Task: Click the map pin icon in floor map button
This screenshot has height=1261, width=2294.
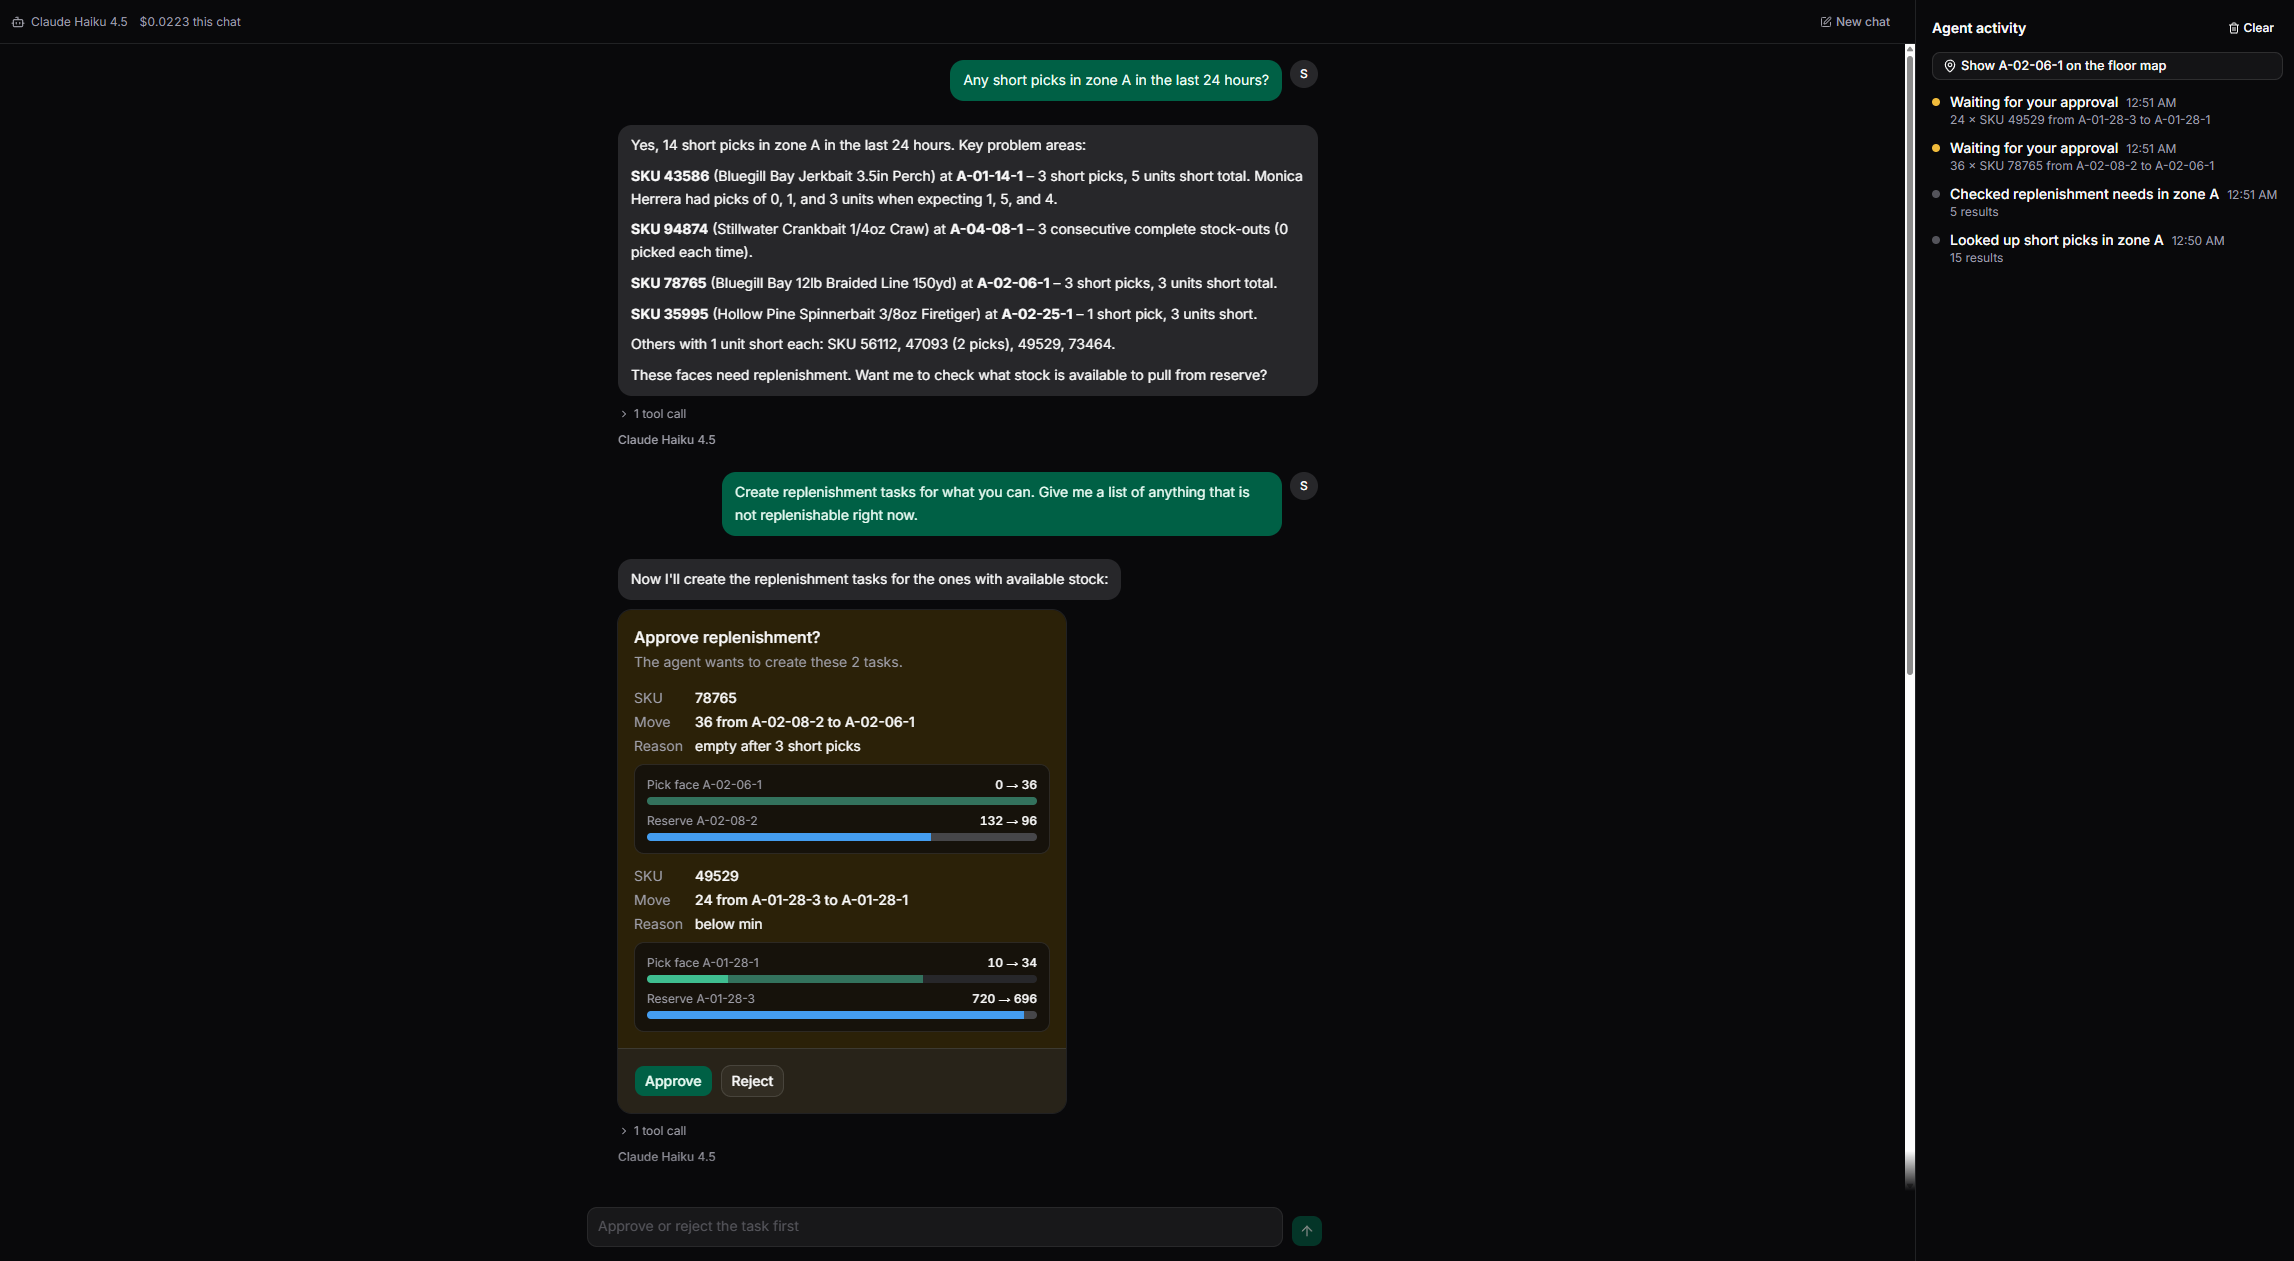Action: [1949, 66]
